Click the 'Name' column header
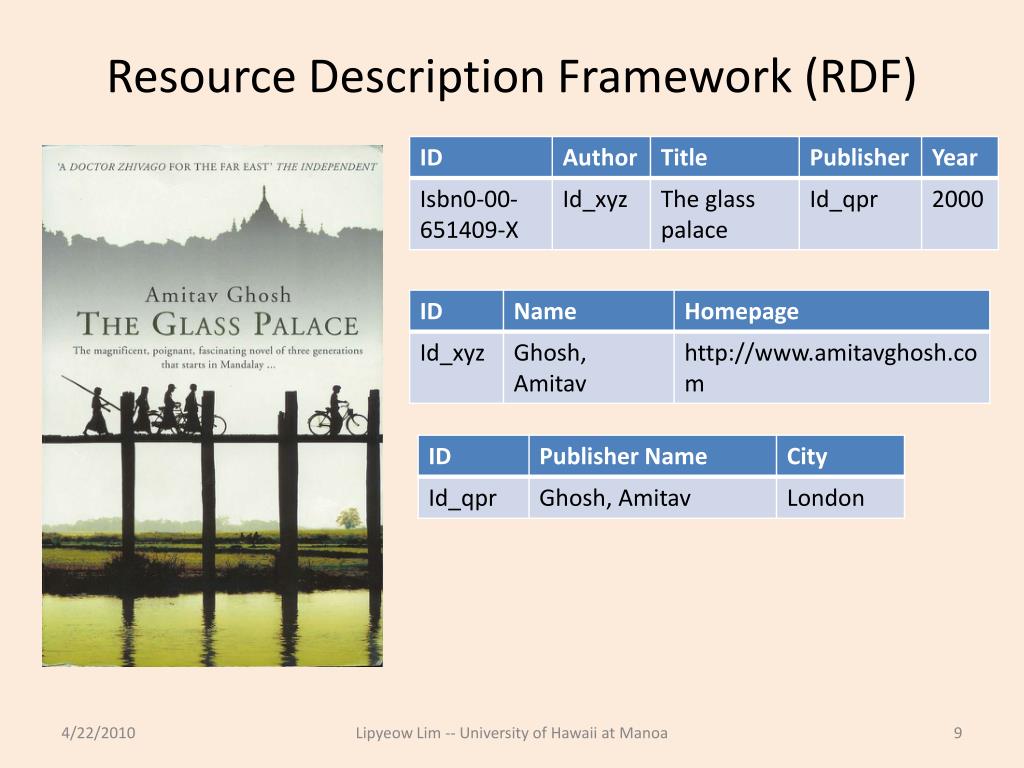The image size is (1024, 768). (588, 311)
